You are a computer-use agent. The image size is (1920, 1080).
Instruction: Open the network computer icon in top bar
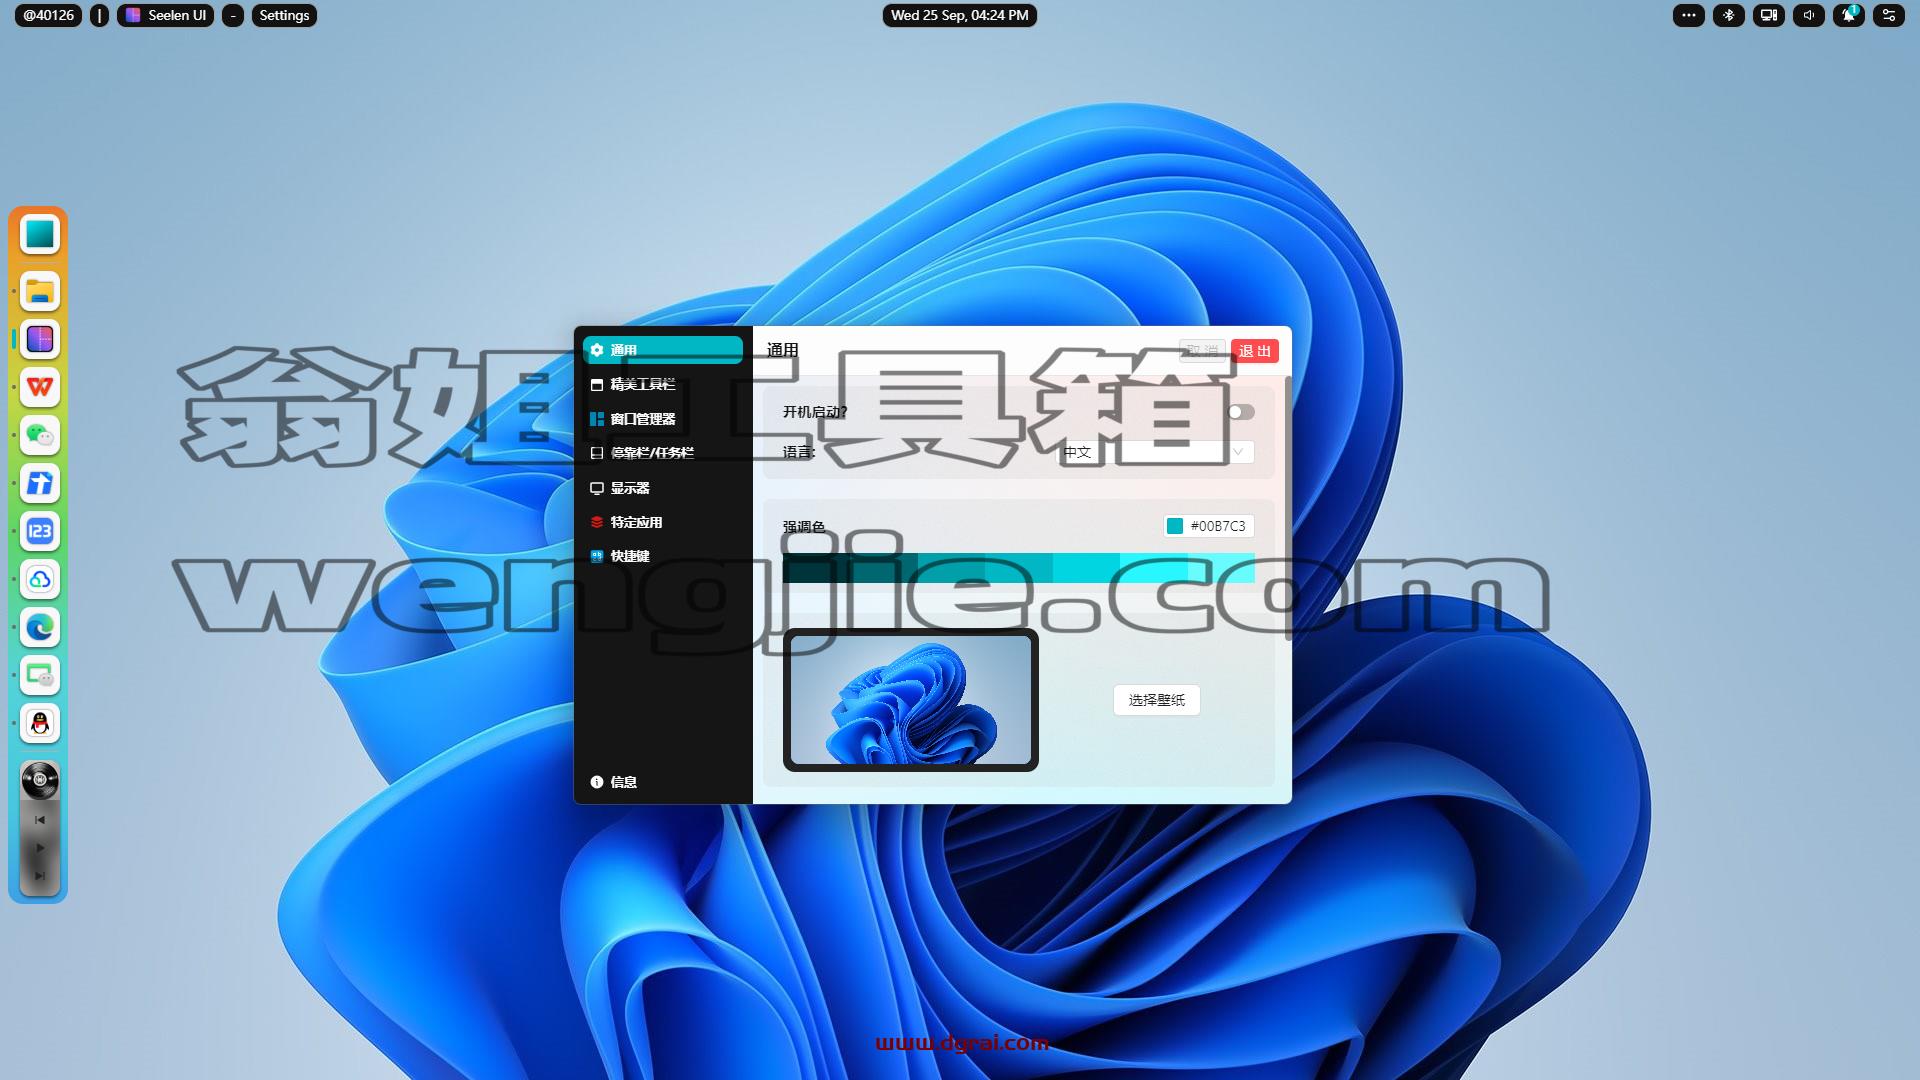click(x=1769, y=15)
